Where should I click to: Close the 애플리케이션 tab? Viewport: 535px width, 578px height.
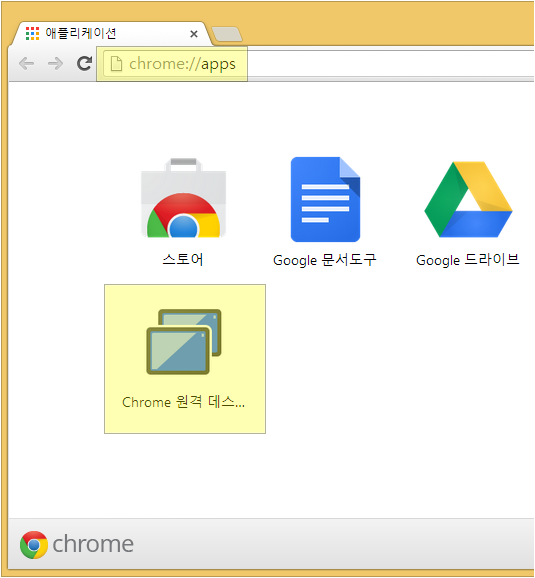tap(194, 34)
